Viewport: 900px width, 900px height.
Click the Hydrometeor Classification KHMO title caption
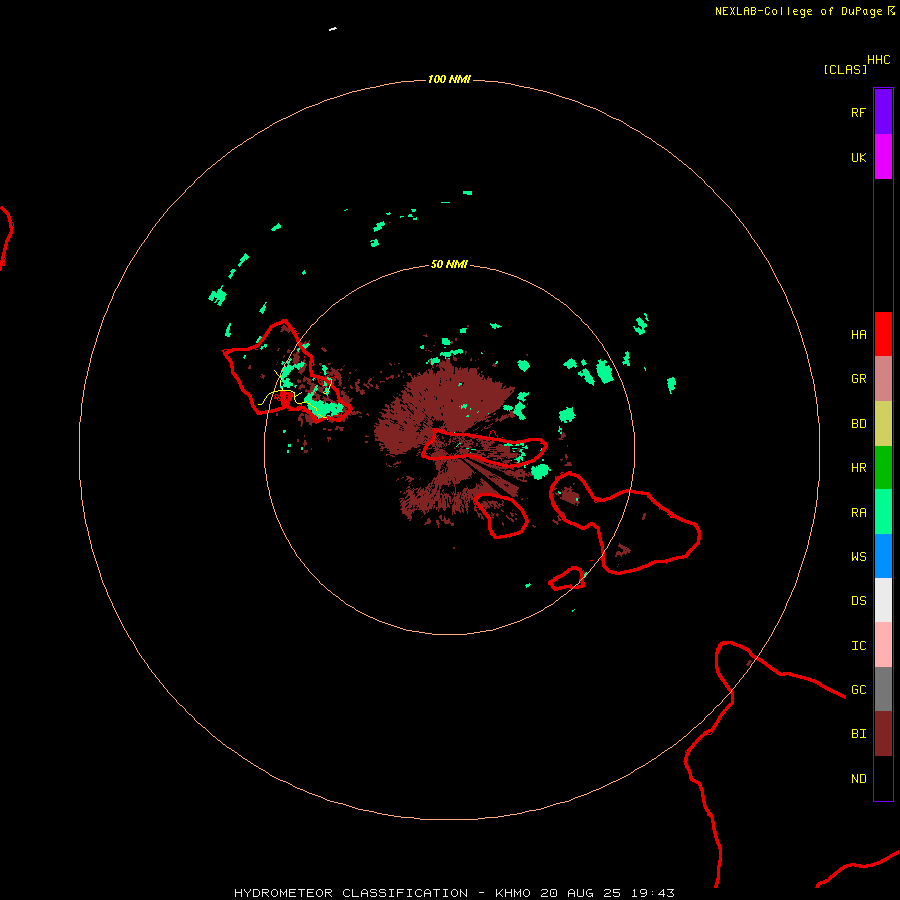click(x=454, y=893)
